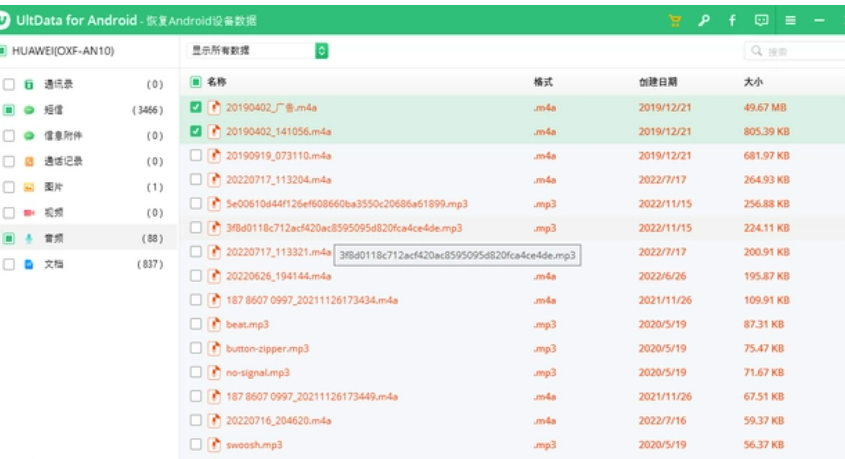Click the Facebook icon in title bar

[x=732, y=20]
